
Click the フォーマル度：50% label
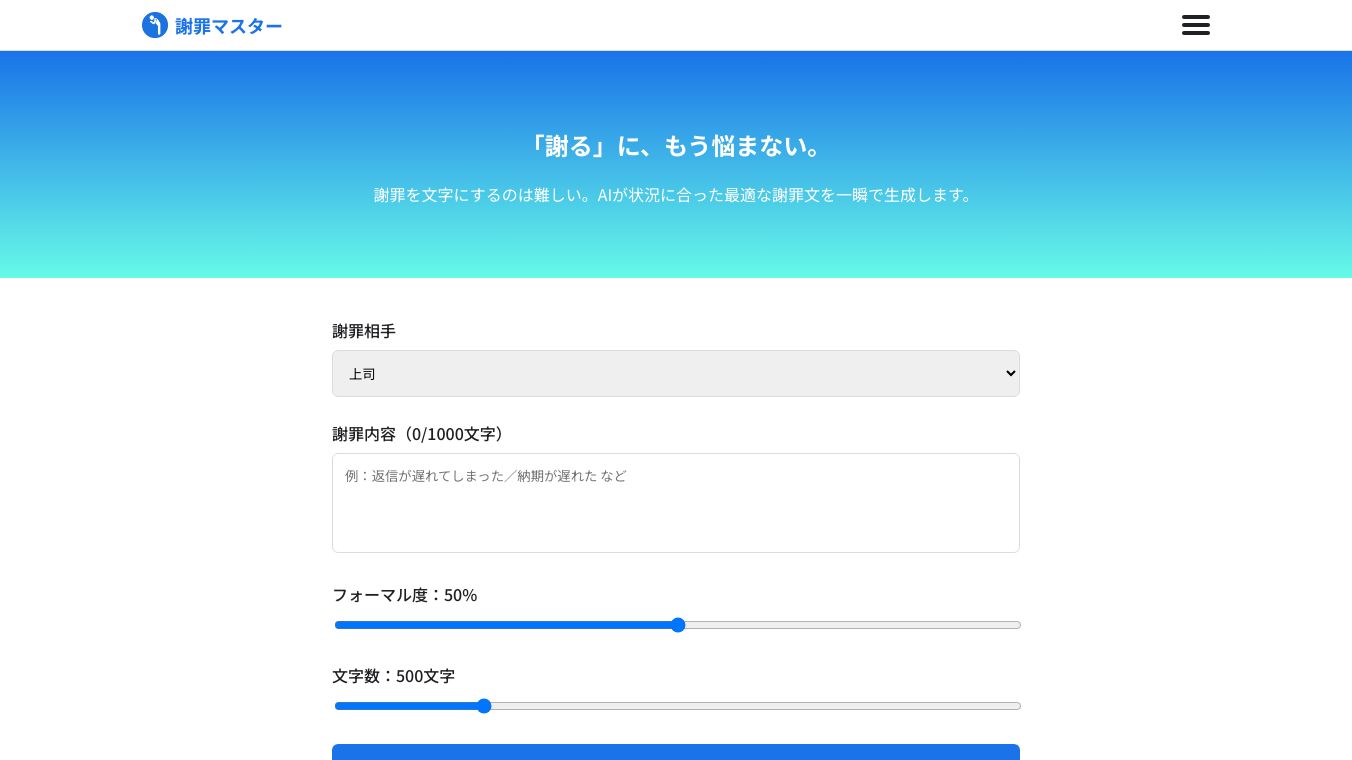[404, 595]
